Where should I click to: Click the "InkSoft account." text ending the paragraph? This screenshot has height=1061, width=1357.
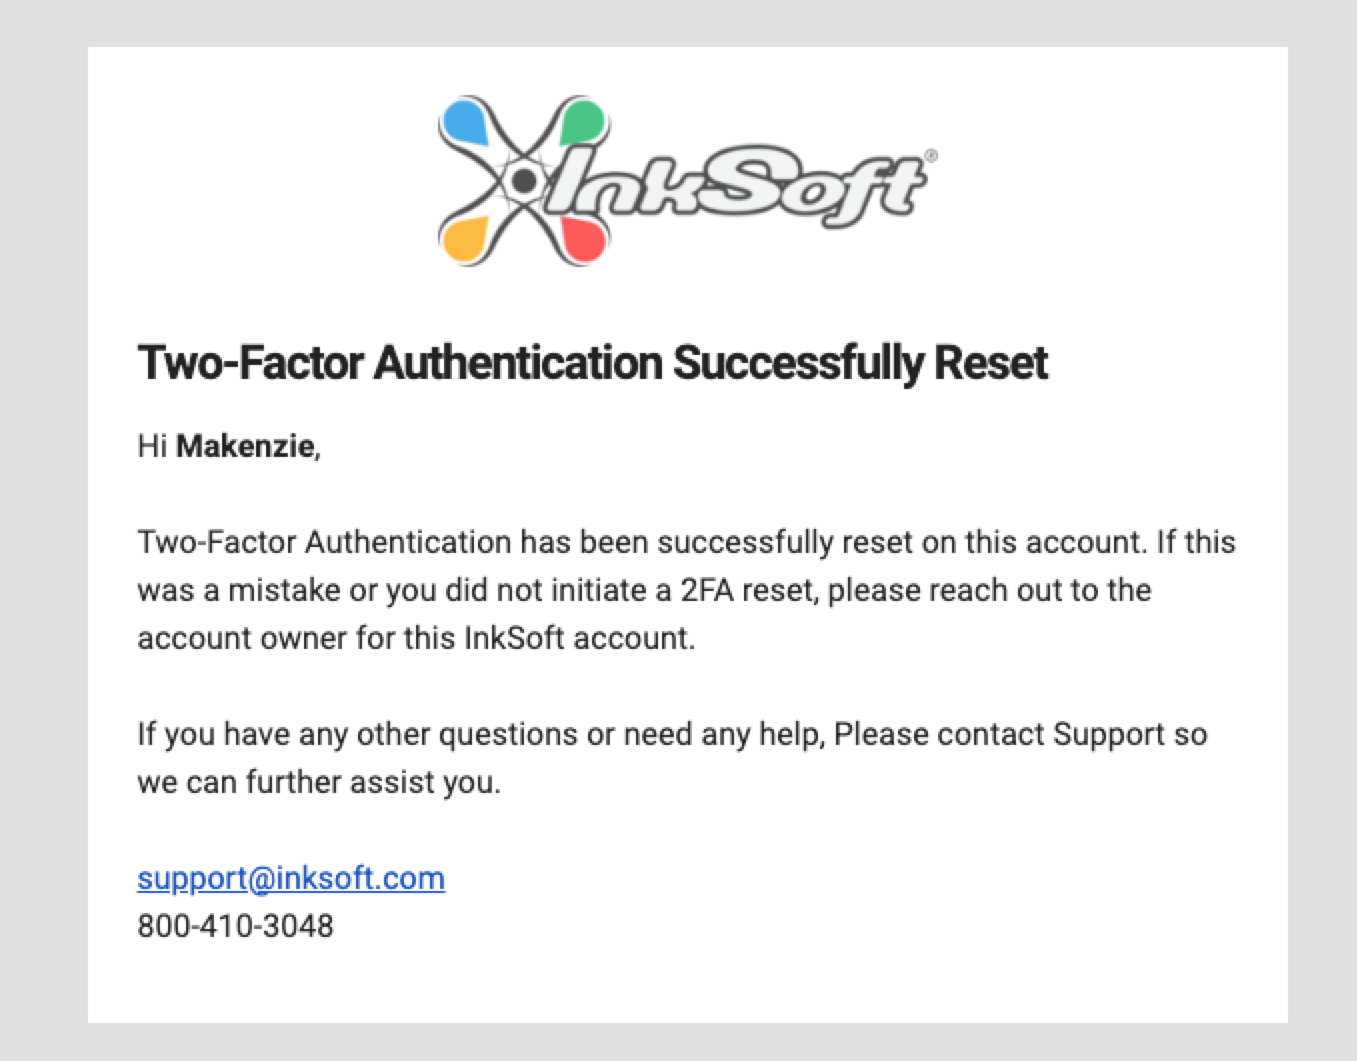pos(579,638)
